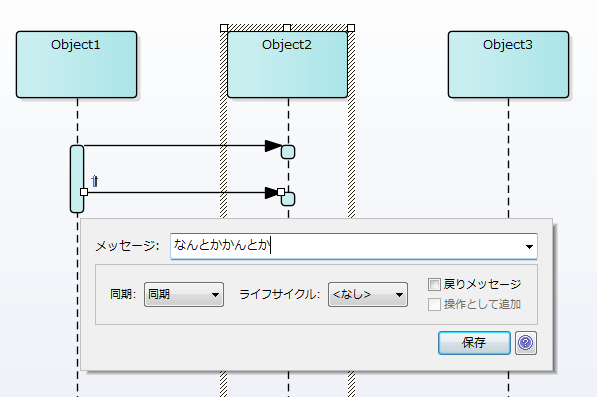The height and width of the screenshot is (397, 597).
Task: Select the Object2 lifeline box
Action: click(x=287, y=64)
